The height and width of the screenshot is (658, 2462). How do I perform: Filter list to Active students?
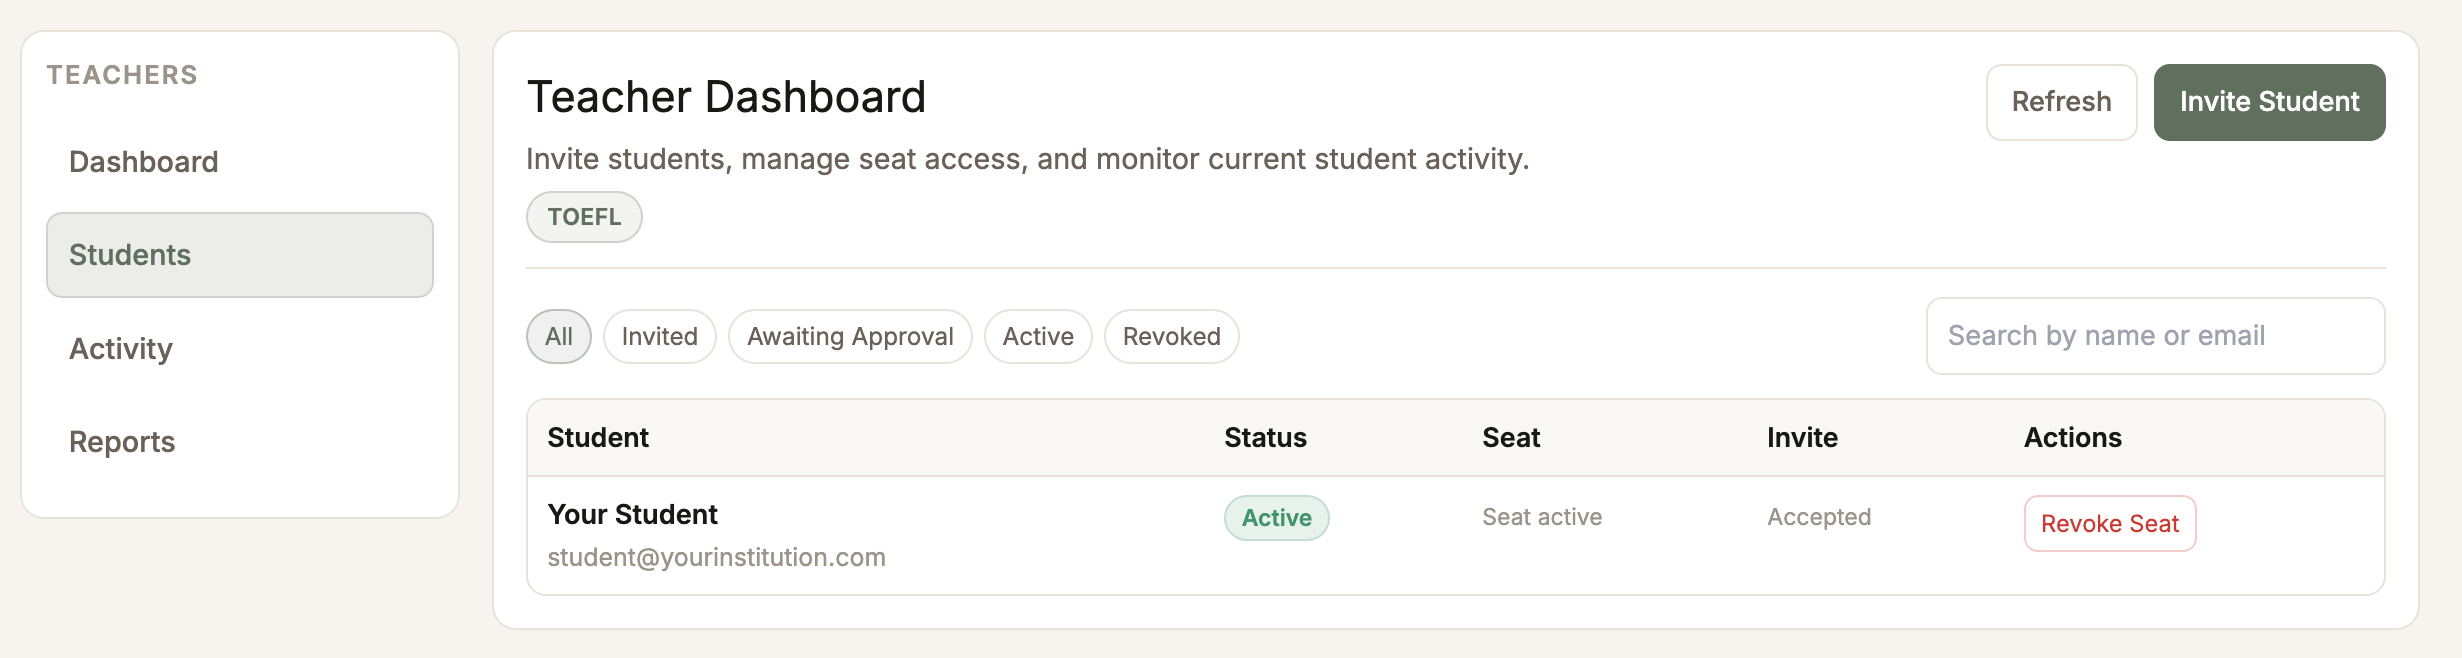tap(1038, 337)
